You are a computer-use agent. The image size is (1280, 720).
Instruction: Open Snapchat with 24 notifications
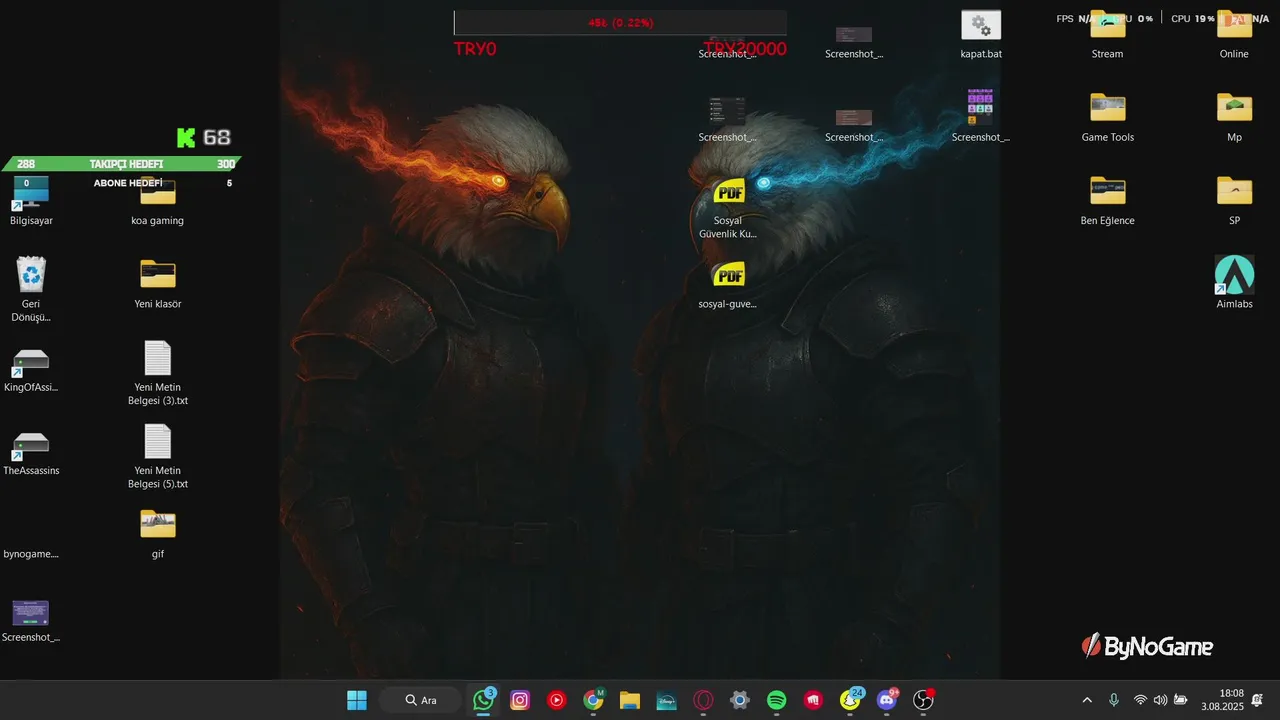(851, 700)
